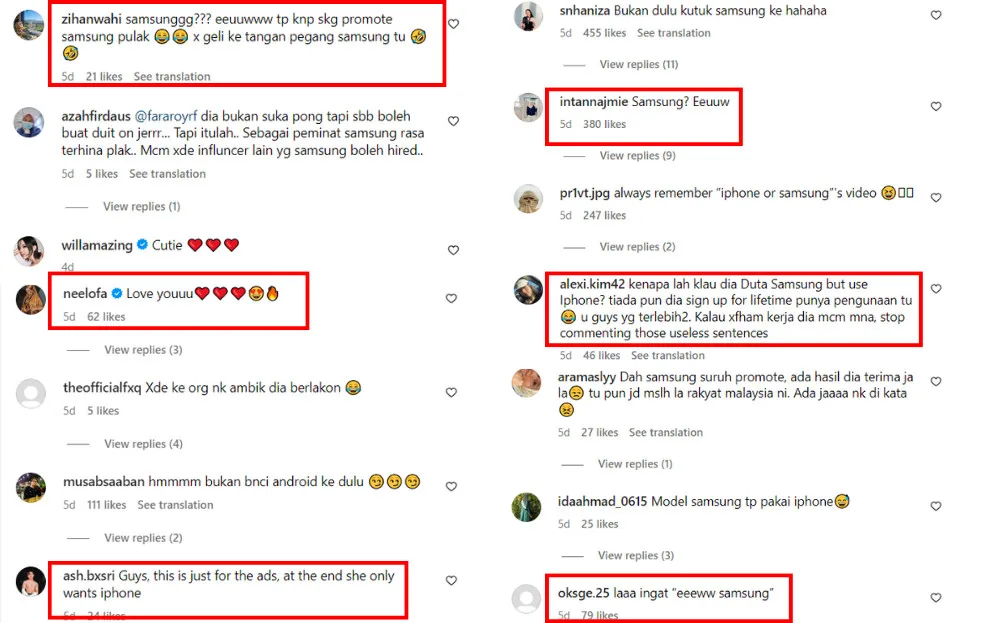Like neelofa's Love youuu comment

pos(452,298)
